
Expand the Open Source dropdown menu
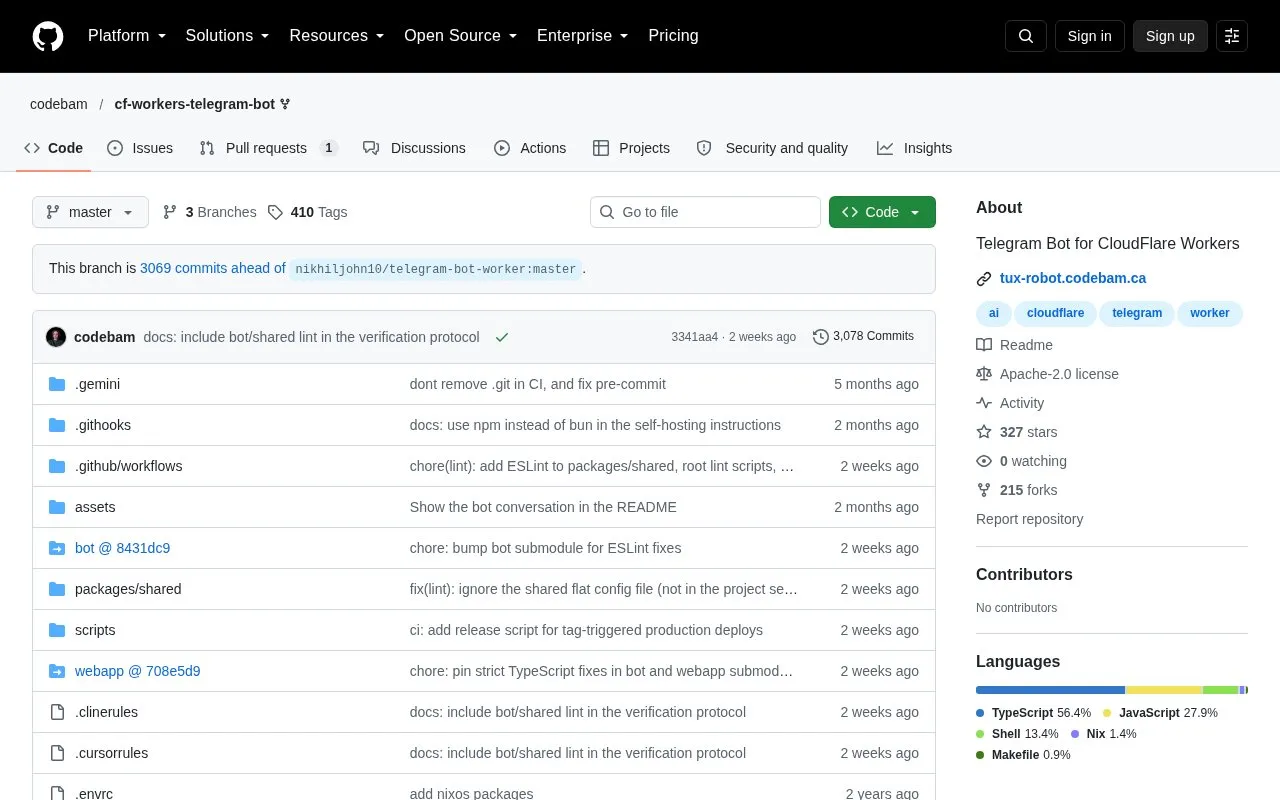(x=461, y=36)
